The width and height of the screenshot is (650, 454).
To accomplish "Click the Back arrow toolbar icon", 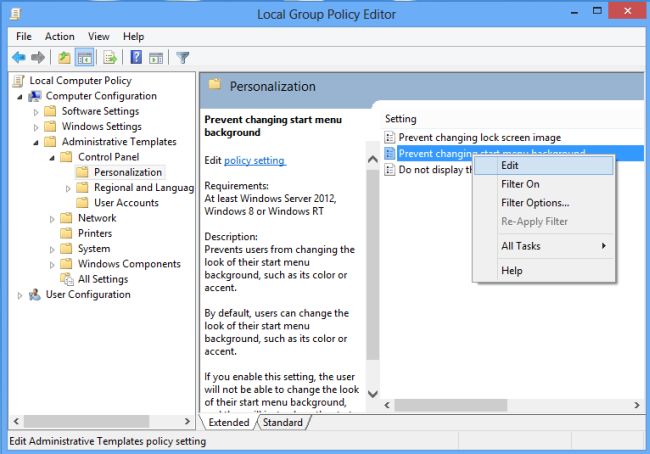I will click(19, 57).
